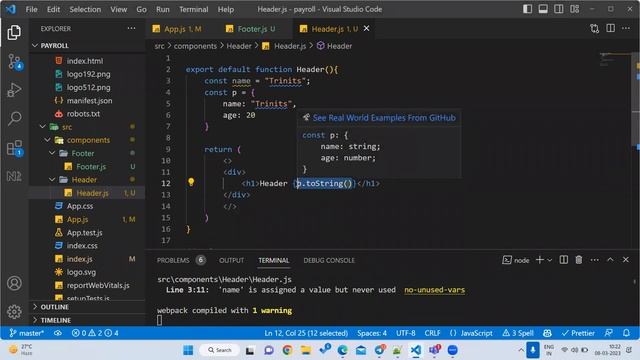Open manifest.json in explorer

(89, 100)
